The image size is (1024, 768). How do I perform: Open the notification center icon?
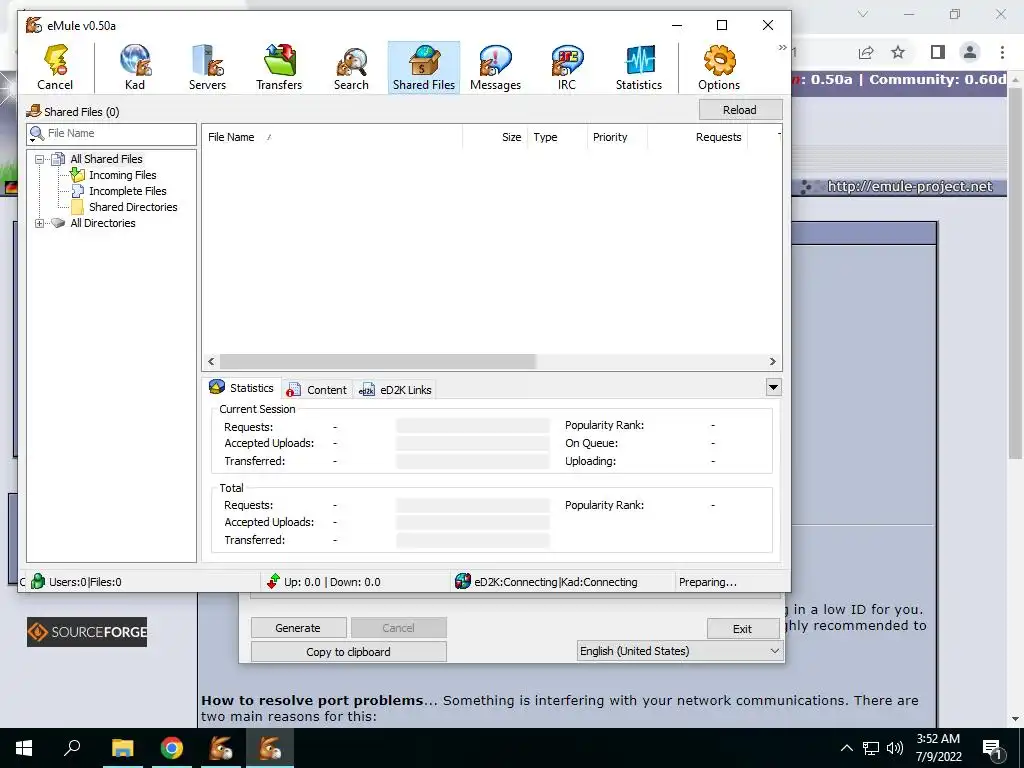[991, 748]
